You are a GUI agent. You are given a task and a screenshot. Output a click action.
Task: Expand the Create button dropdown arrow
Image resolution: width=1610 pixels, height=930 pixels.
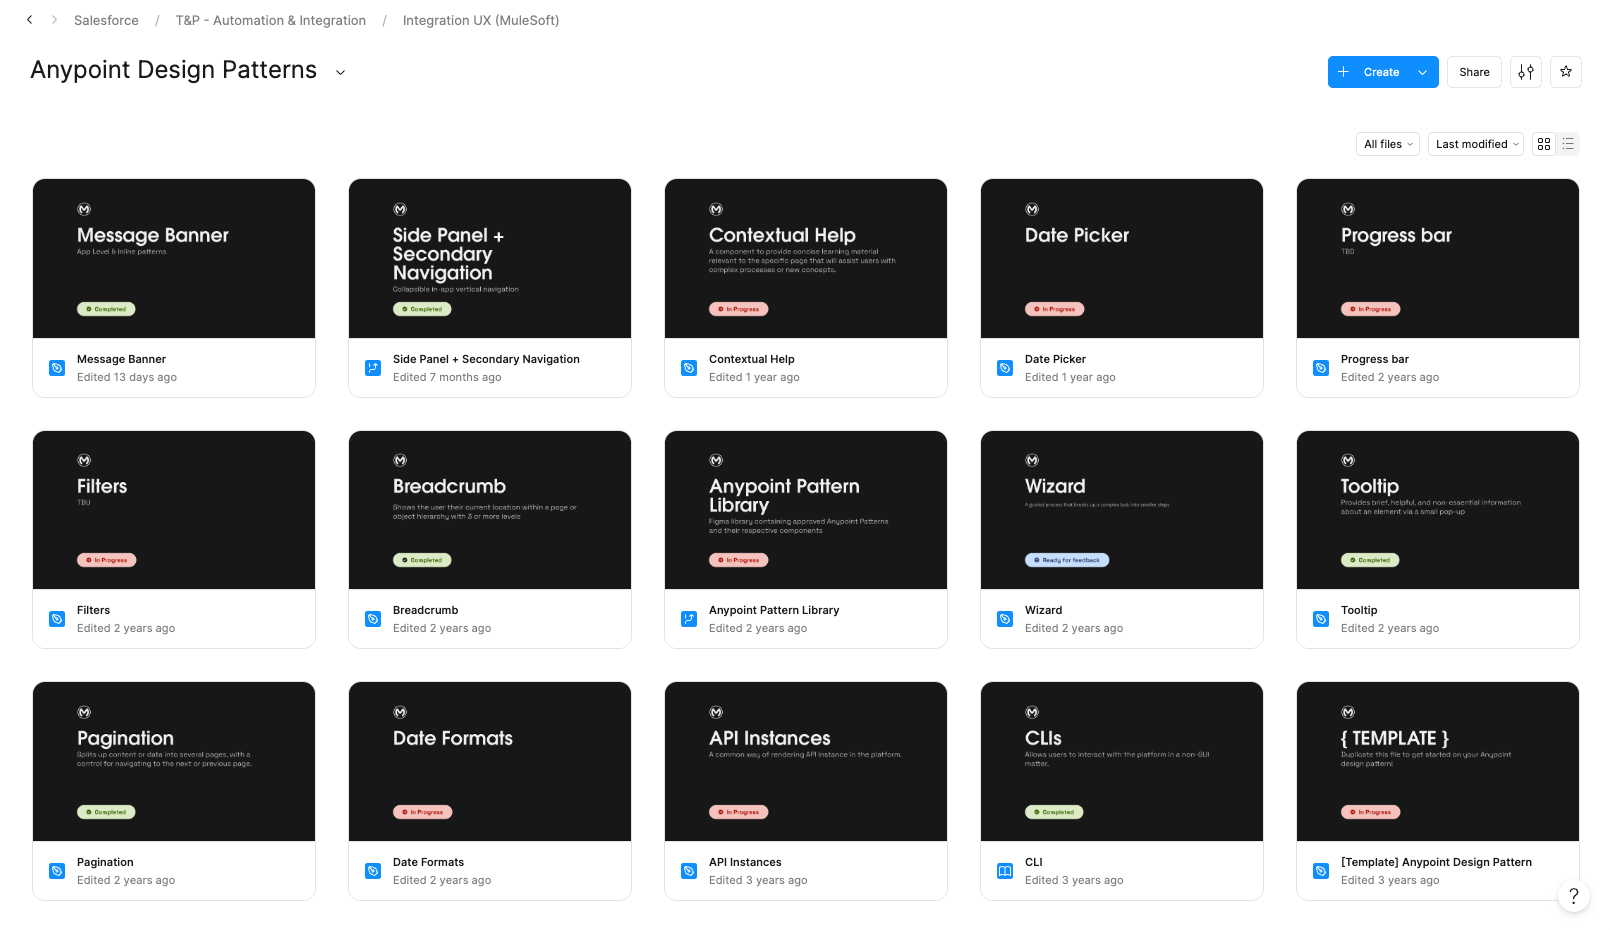pos(1423,72)
